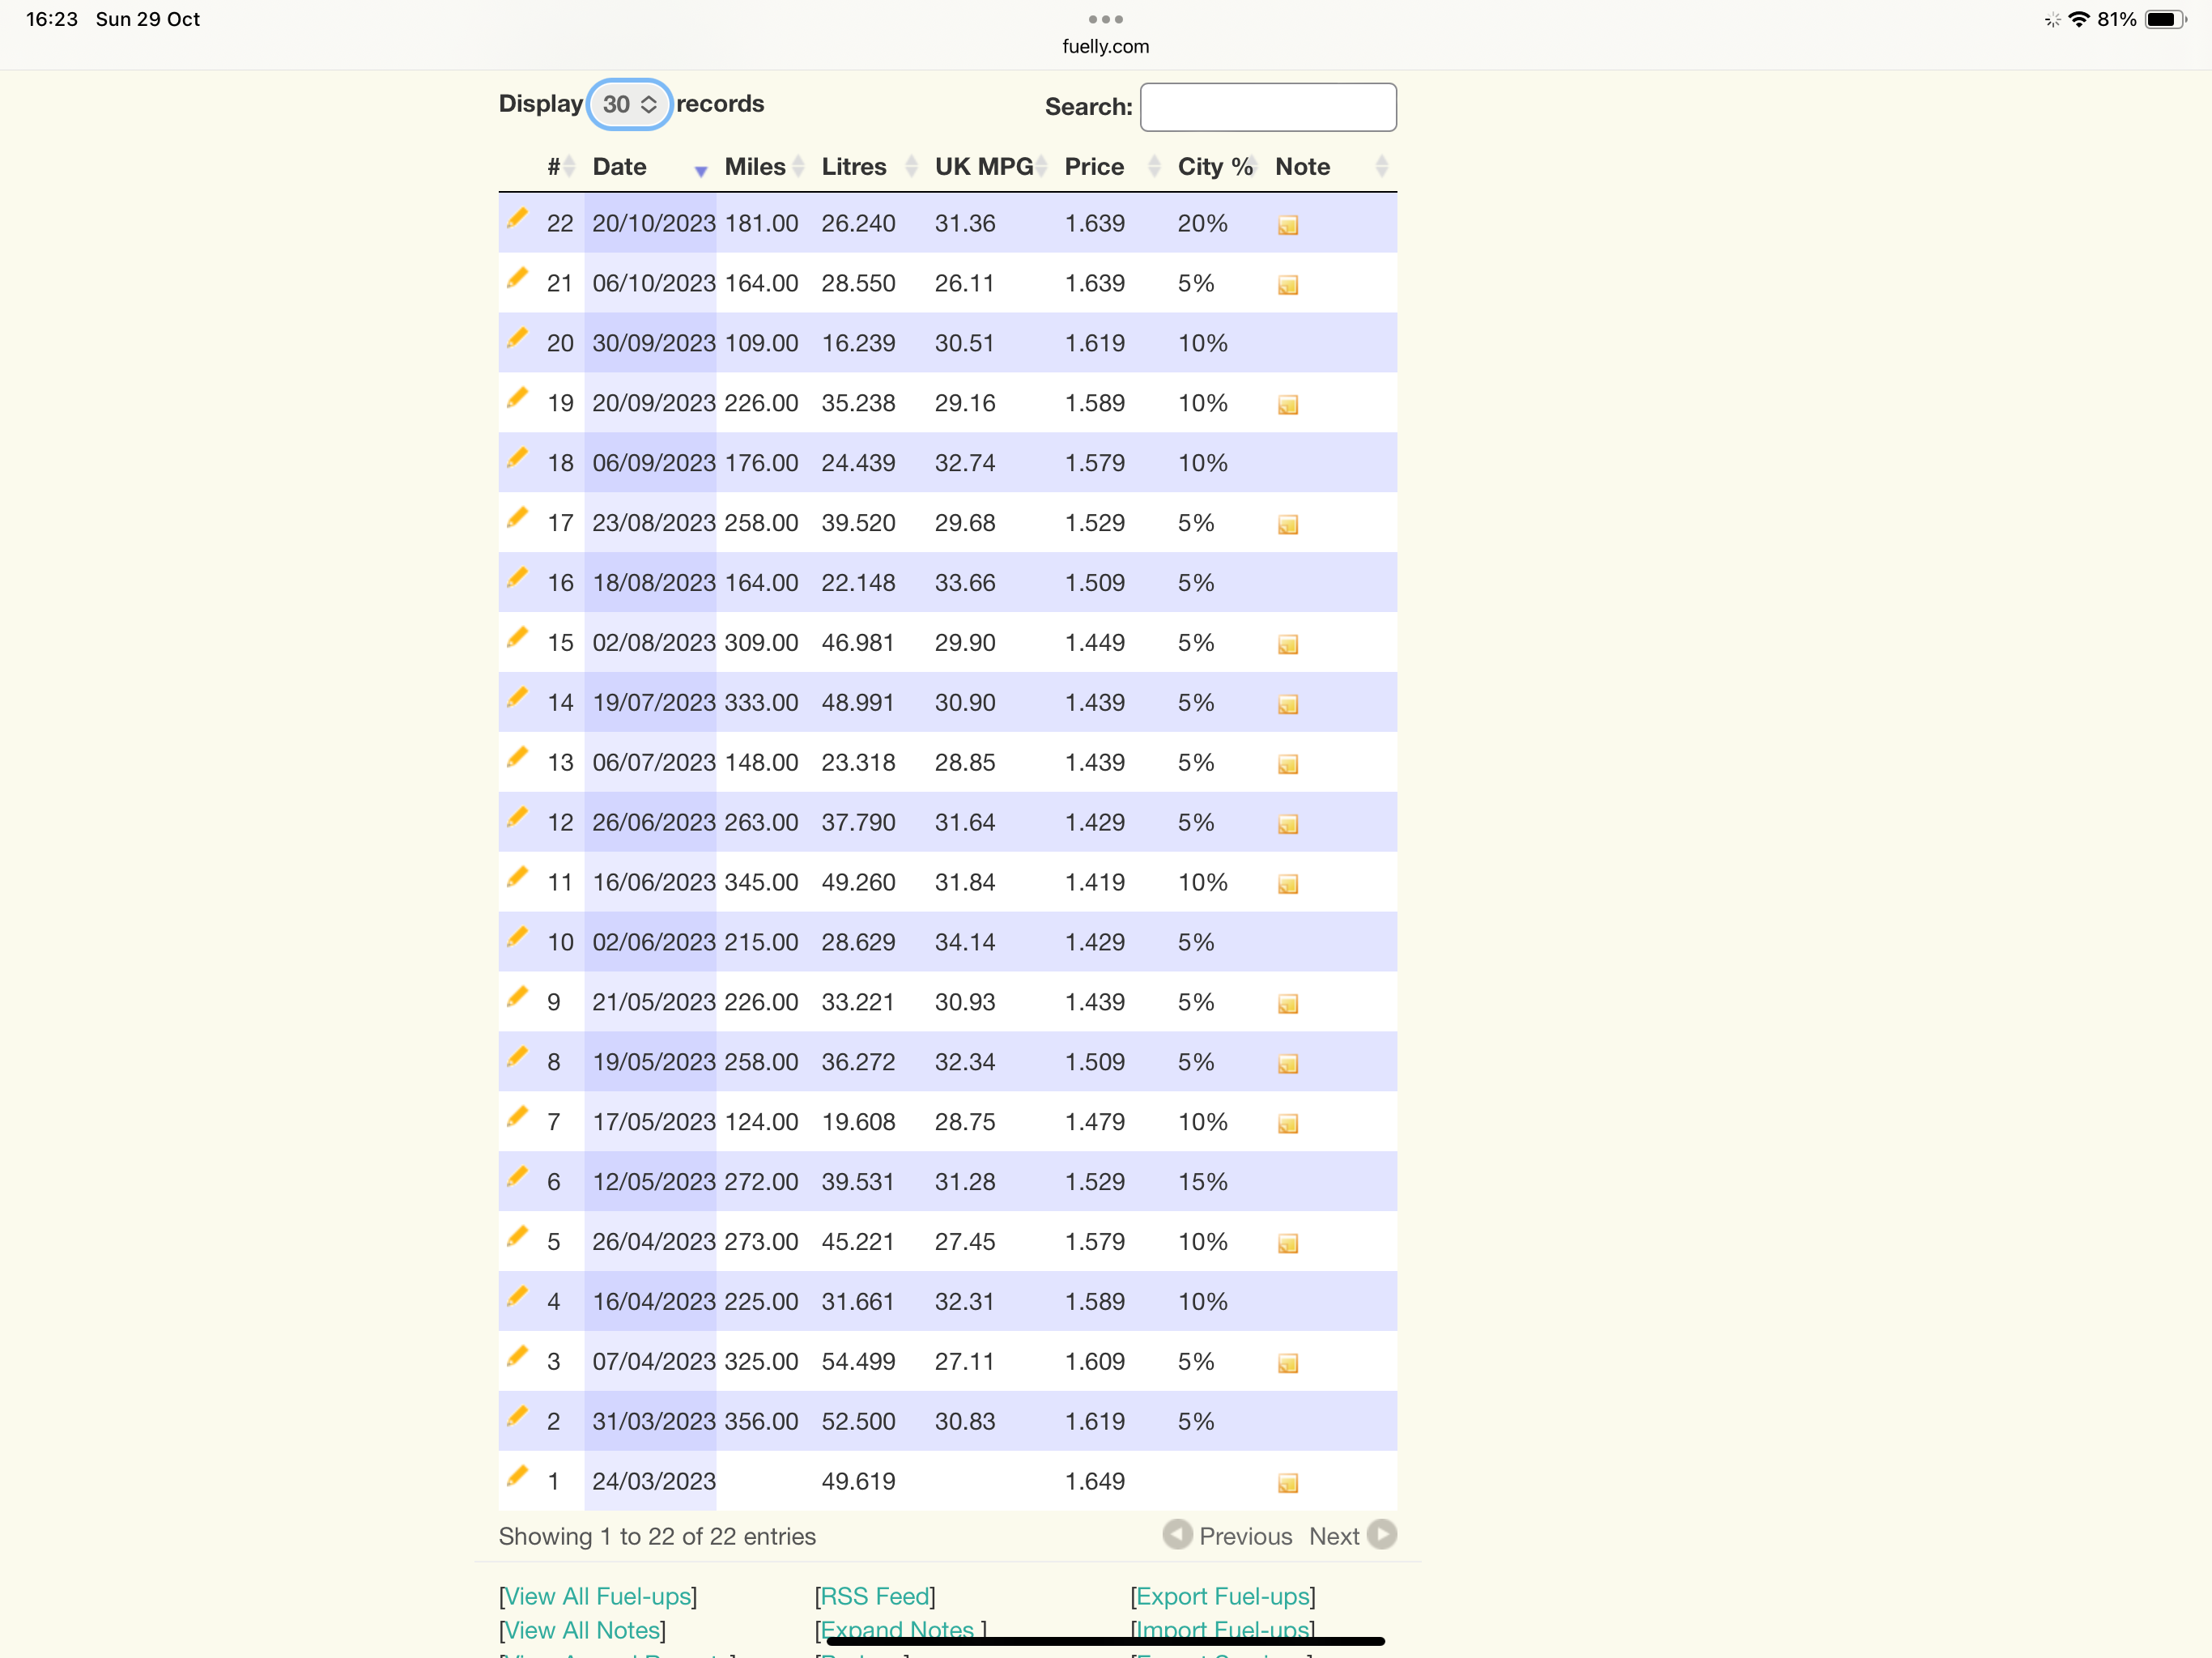Open the note icon for 21/05/2023

click(x=1288, y=1004)
